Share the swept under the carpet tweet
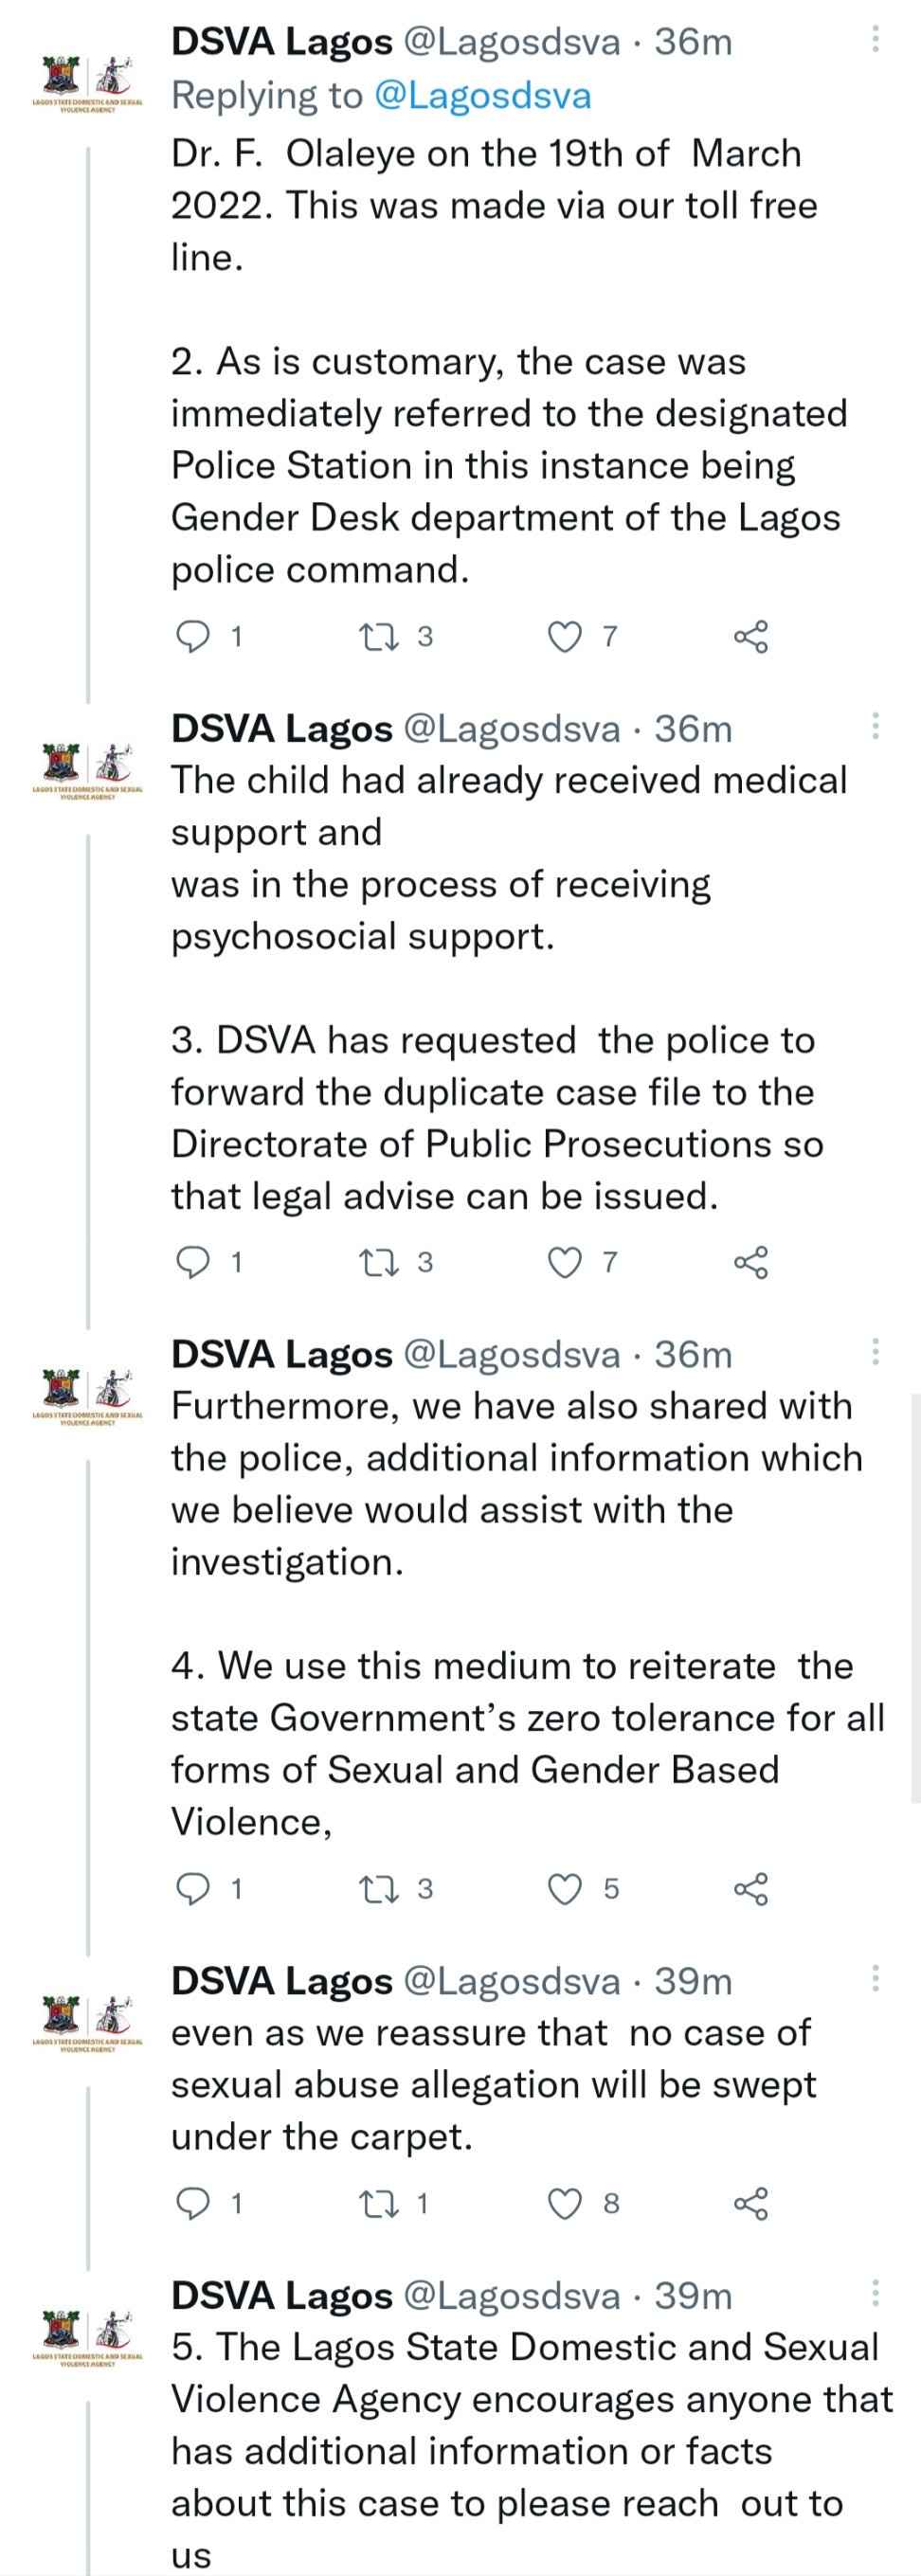 click(751, 2203)
